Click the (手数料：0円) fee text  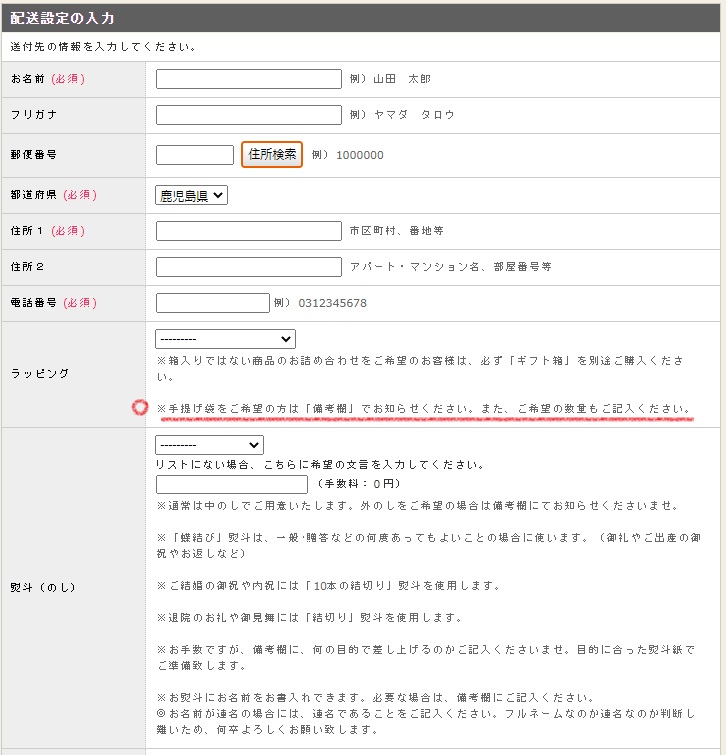(x=359, y=484)
